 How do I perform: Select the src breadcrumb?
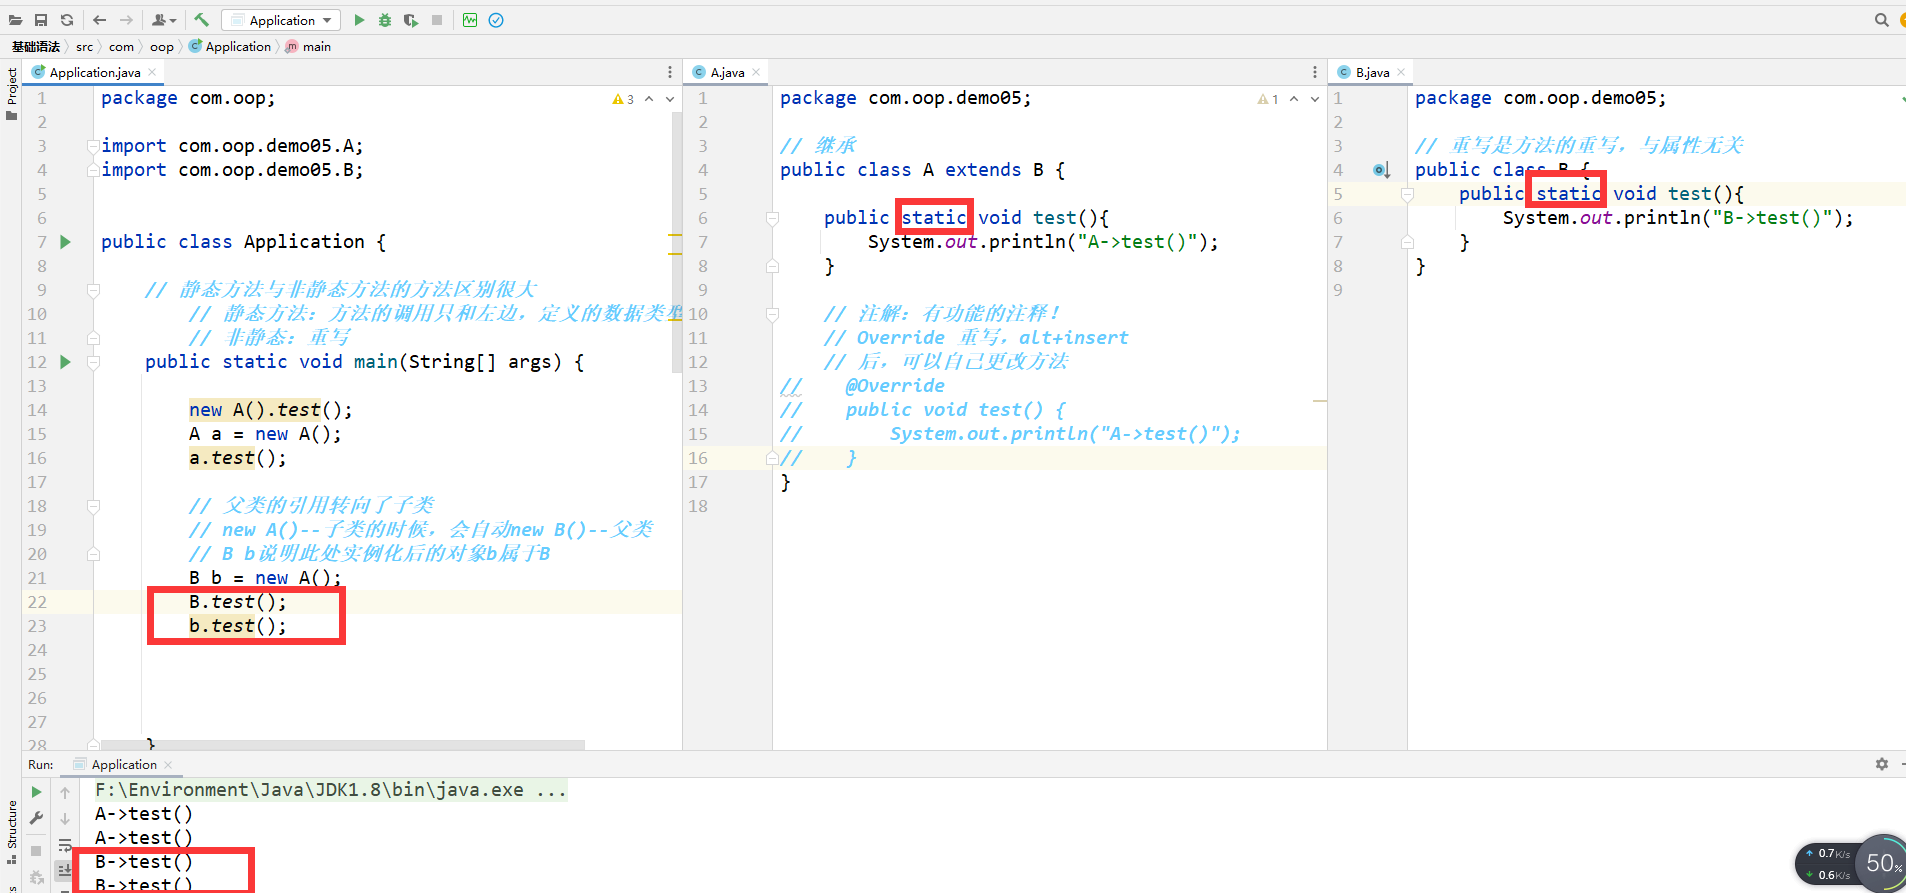pyautogui.click(x=85, y=47)
